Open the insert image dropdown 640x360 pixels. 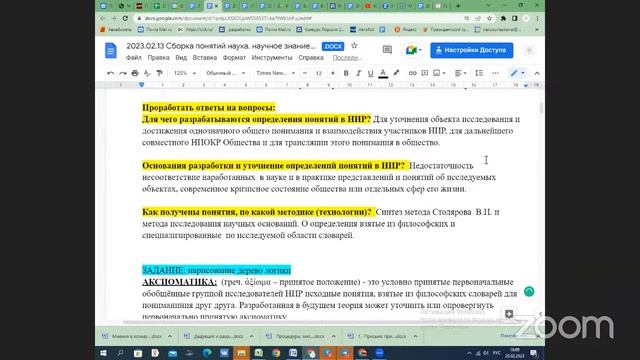(x=439, y=73)
